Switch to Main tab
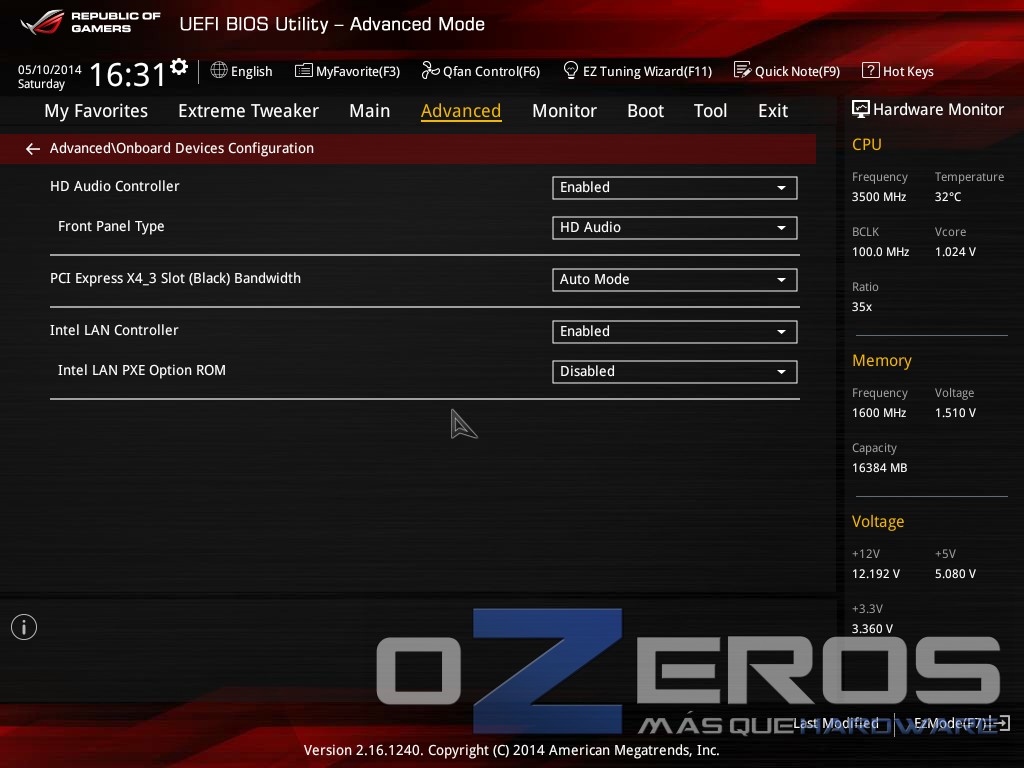 [370, 111]
